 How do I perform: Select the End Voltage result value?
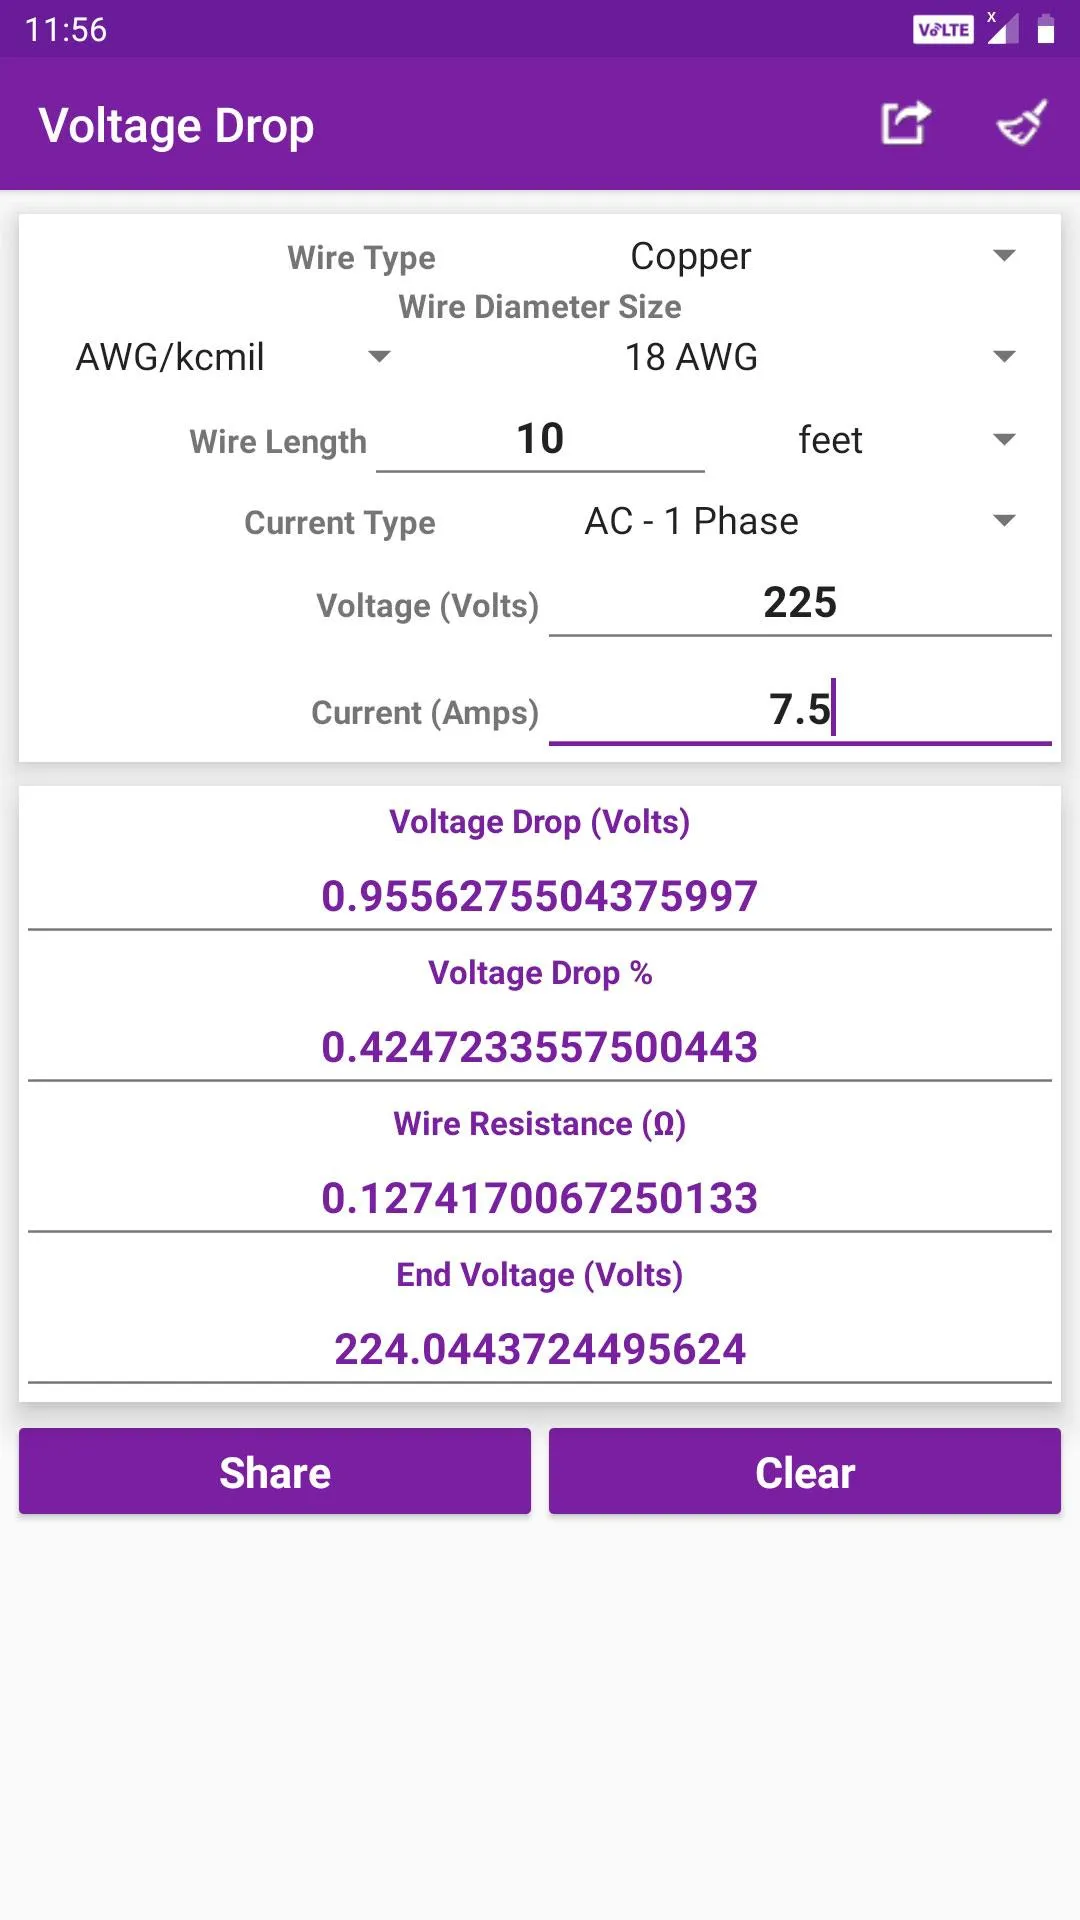[540, 1349]
